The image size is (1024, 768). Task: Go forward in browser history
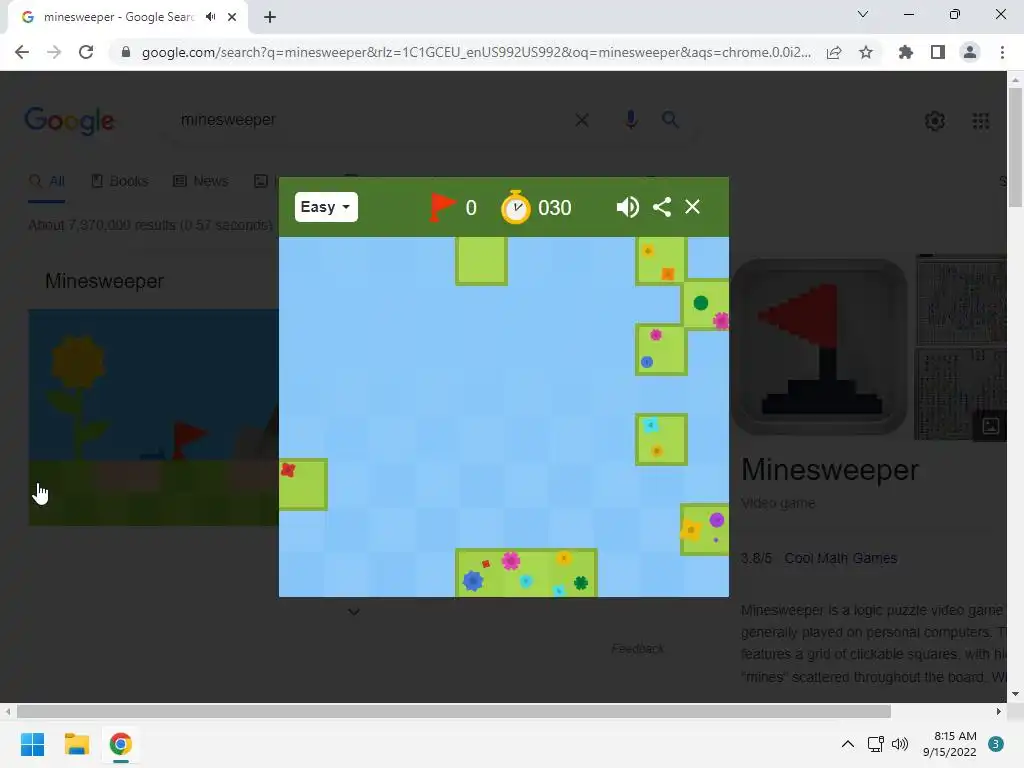(x=54, y=52)
